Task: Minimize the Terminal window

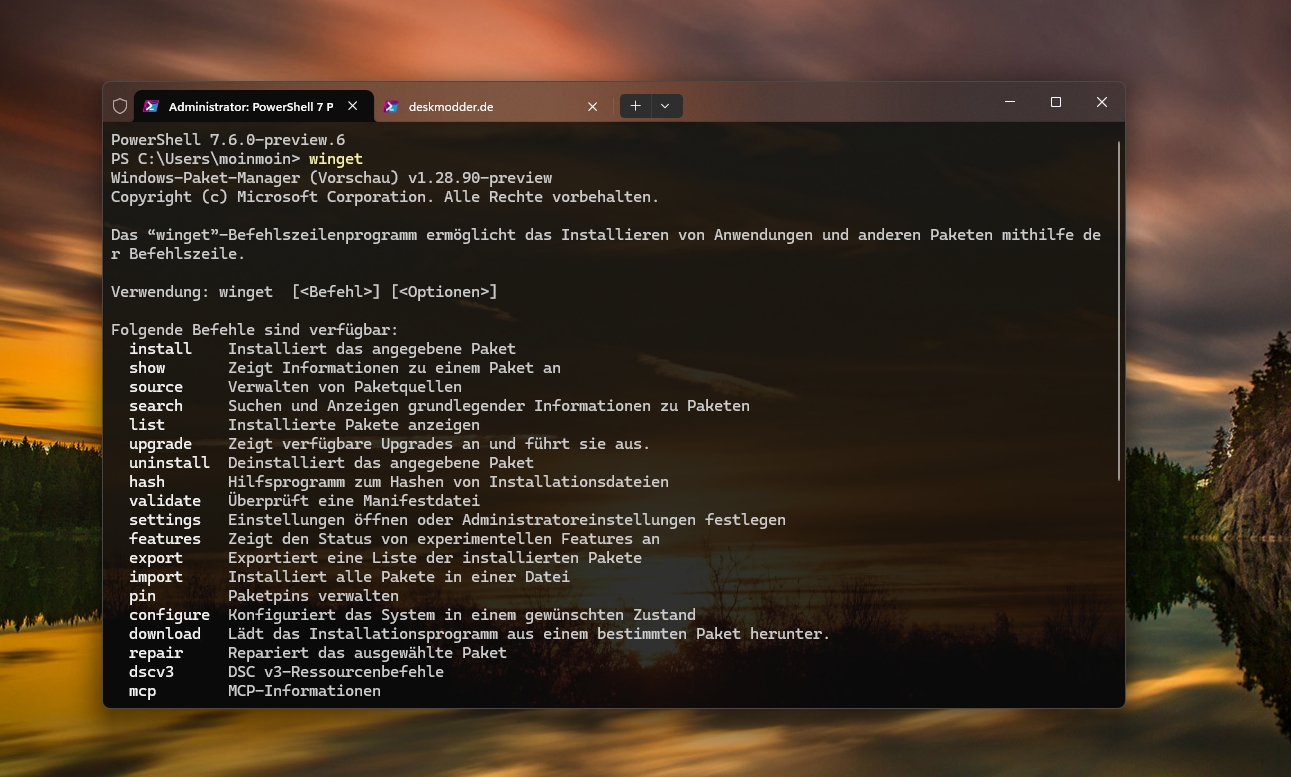Action: click(1010, 102)
